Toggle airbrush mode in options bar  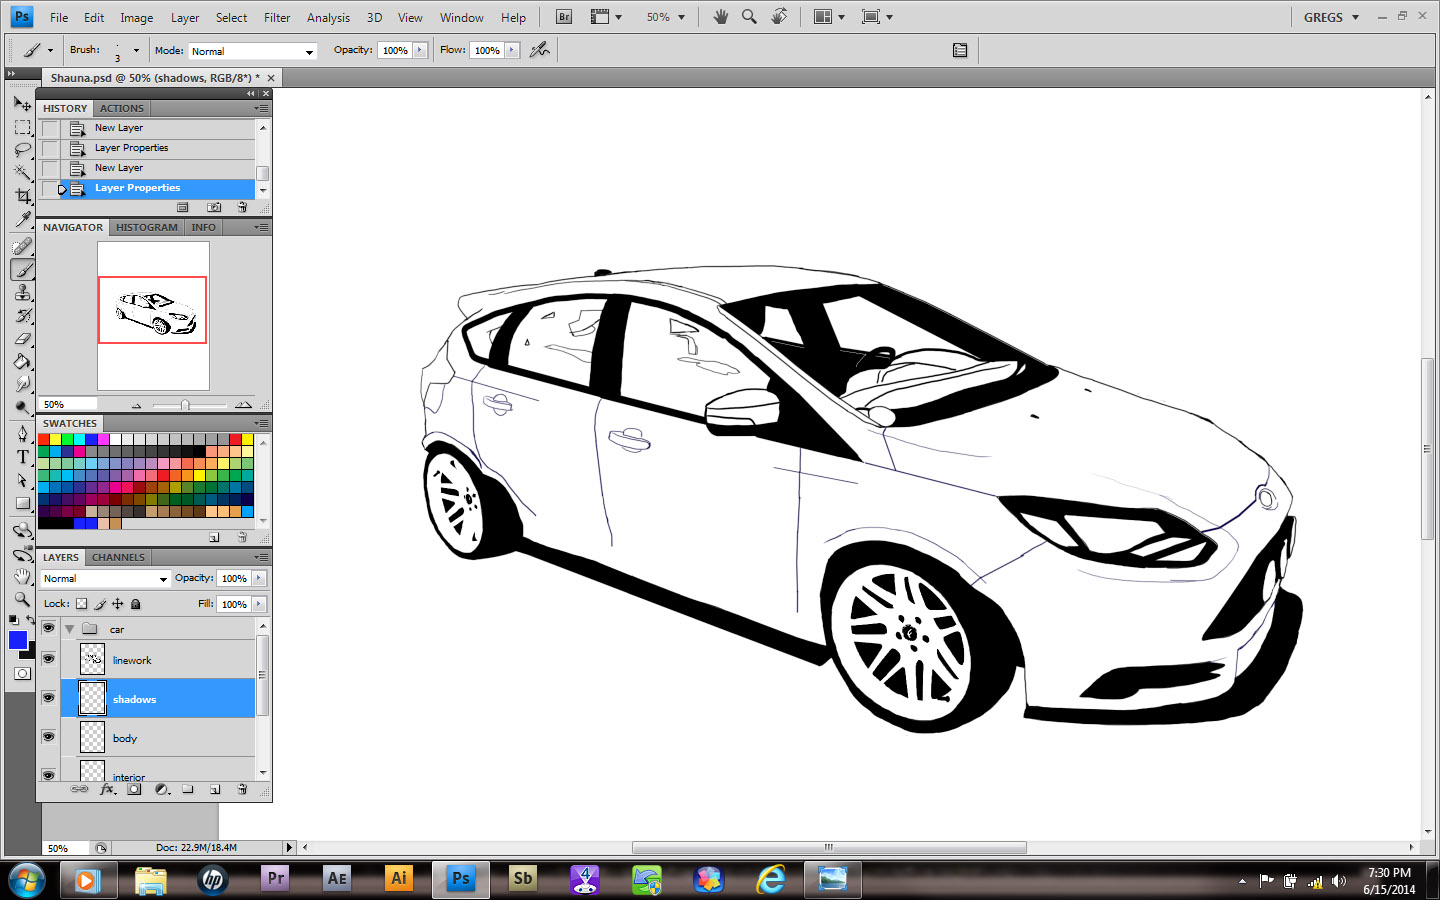(540, 50)
